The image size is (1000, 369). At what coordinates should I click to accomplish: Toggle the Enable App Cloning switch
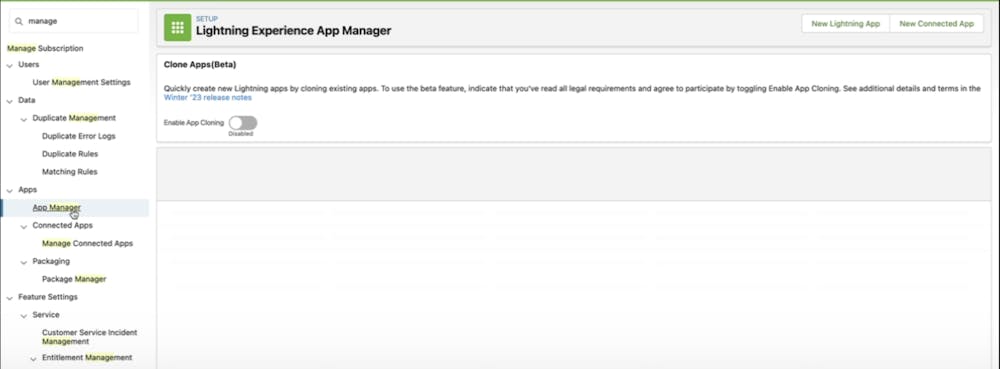(243, 123)
